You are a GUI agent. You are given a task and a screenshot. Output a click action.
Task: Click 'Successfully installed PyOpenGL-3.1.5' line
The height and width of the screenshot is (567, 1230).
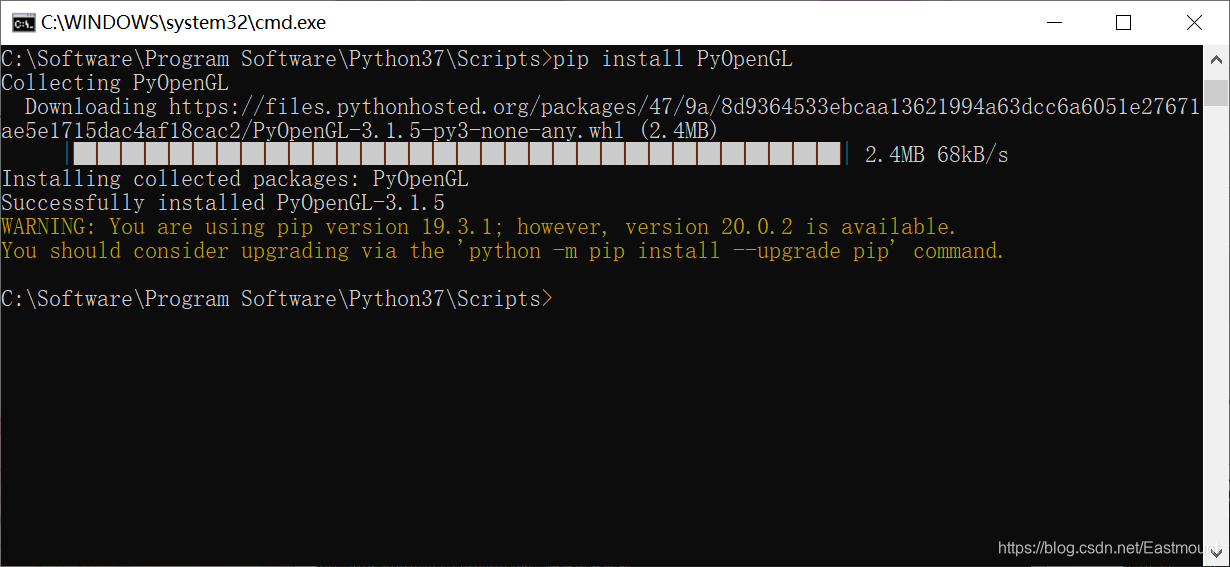(223, 203)
